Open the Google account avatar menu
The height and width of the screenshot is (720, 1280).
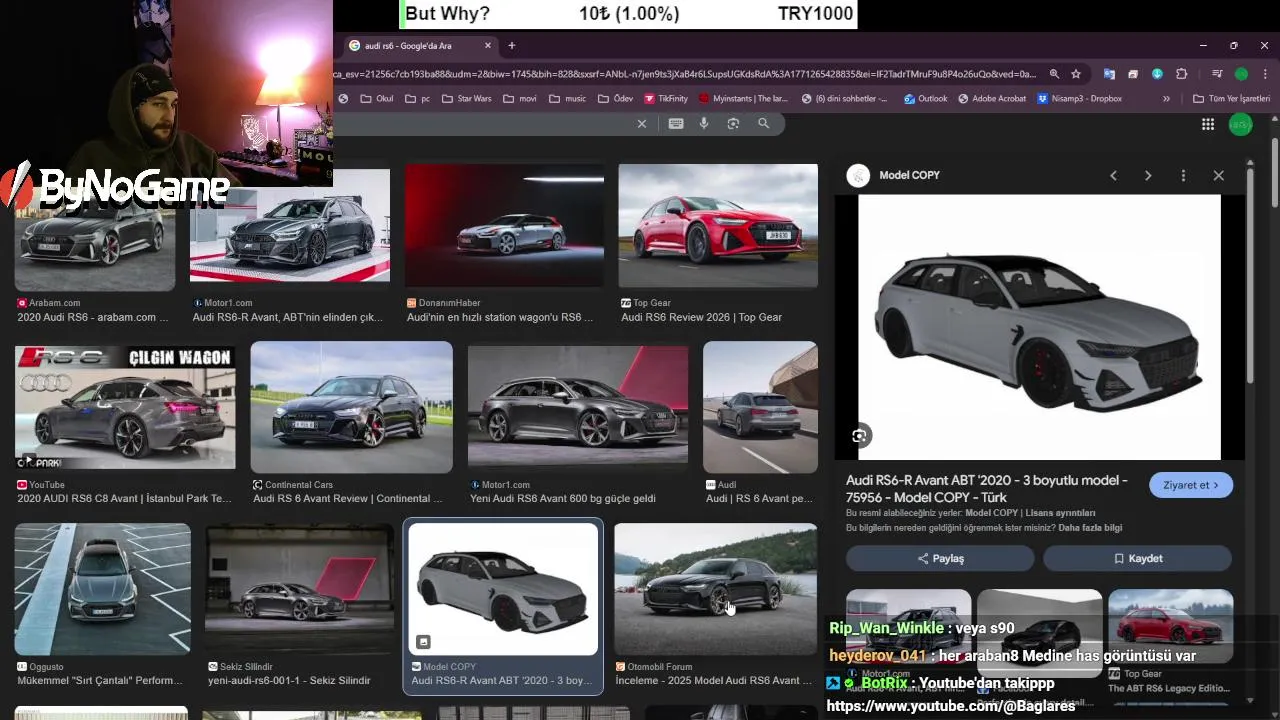click(1241, 124)
